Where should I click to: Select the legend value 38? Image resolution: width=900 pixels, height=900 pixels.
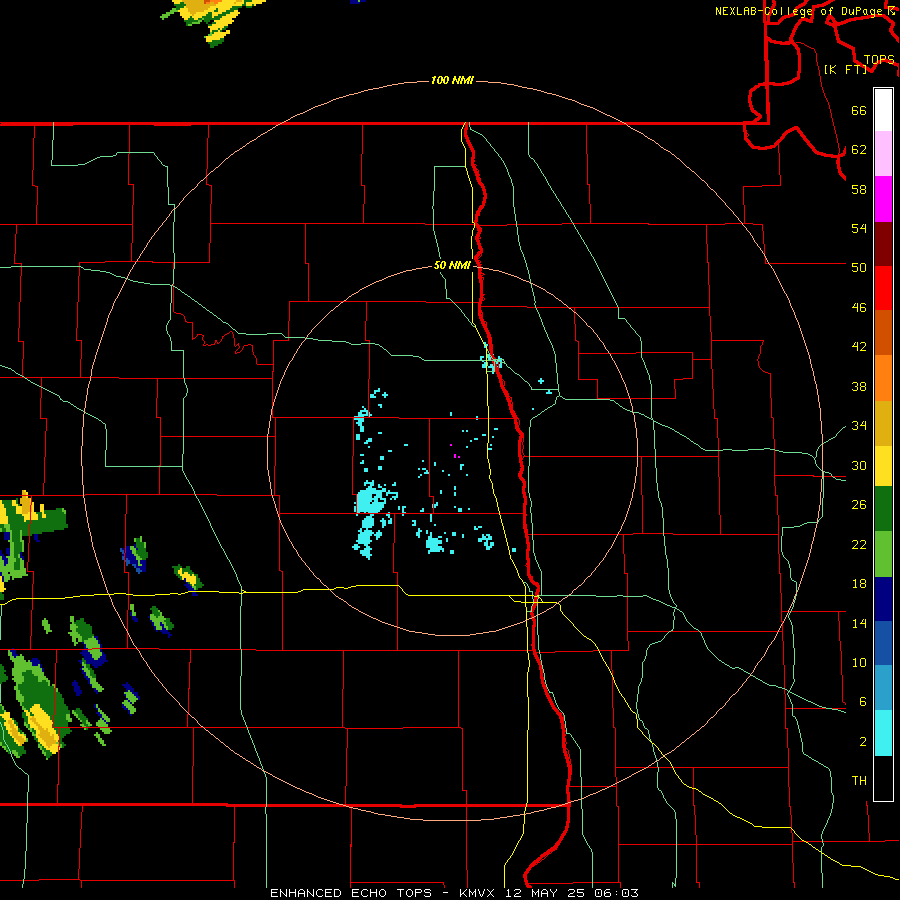pos(859,387)
